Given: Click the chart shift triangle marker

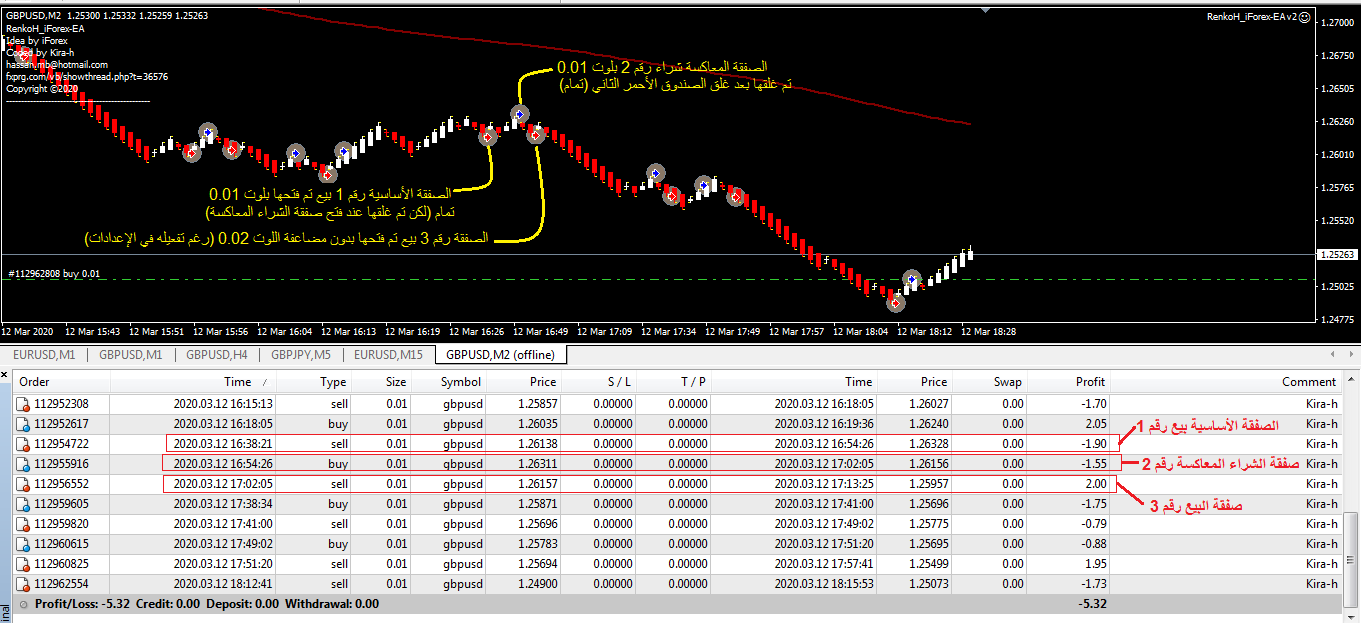Looking at the screenshot, I should (987, 10).
